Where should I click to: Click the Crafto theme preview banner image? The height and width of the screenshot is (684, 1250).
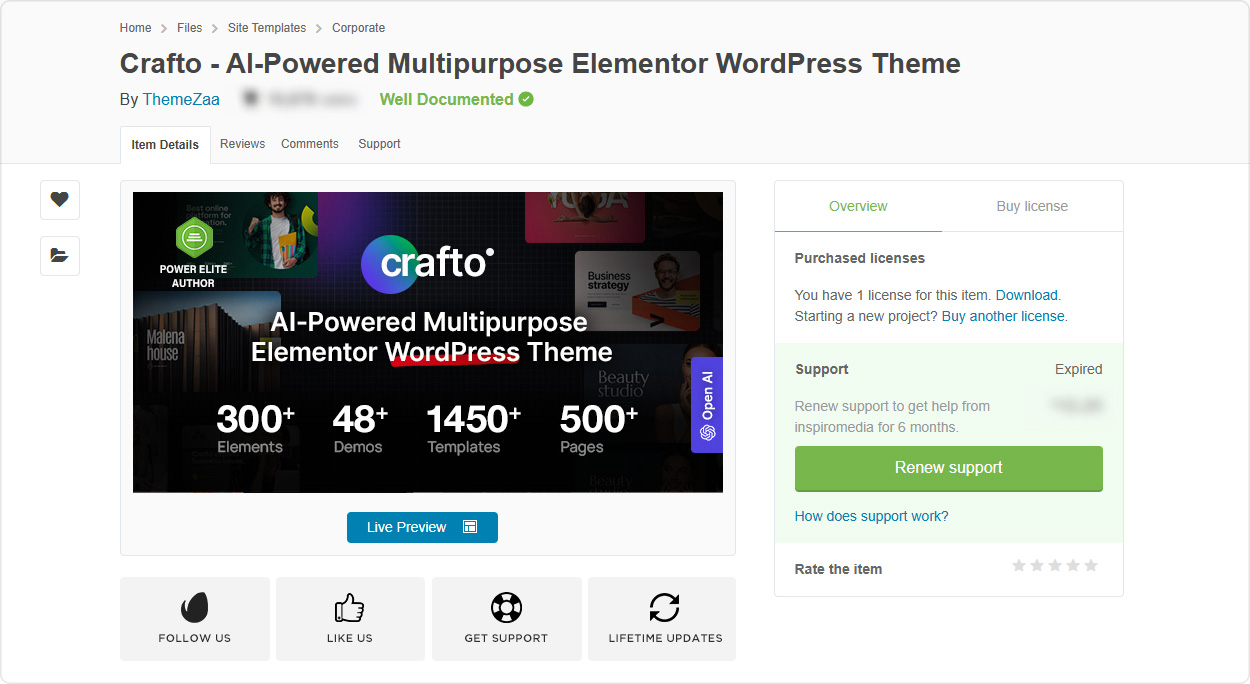(428, 342)
